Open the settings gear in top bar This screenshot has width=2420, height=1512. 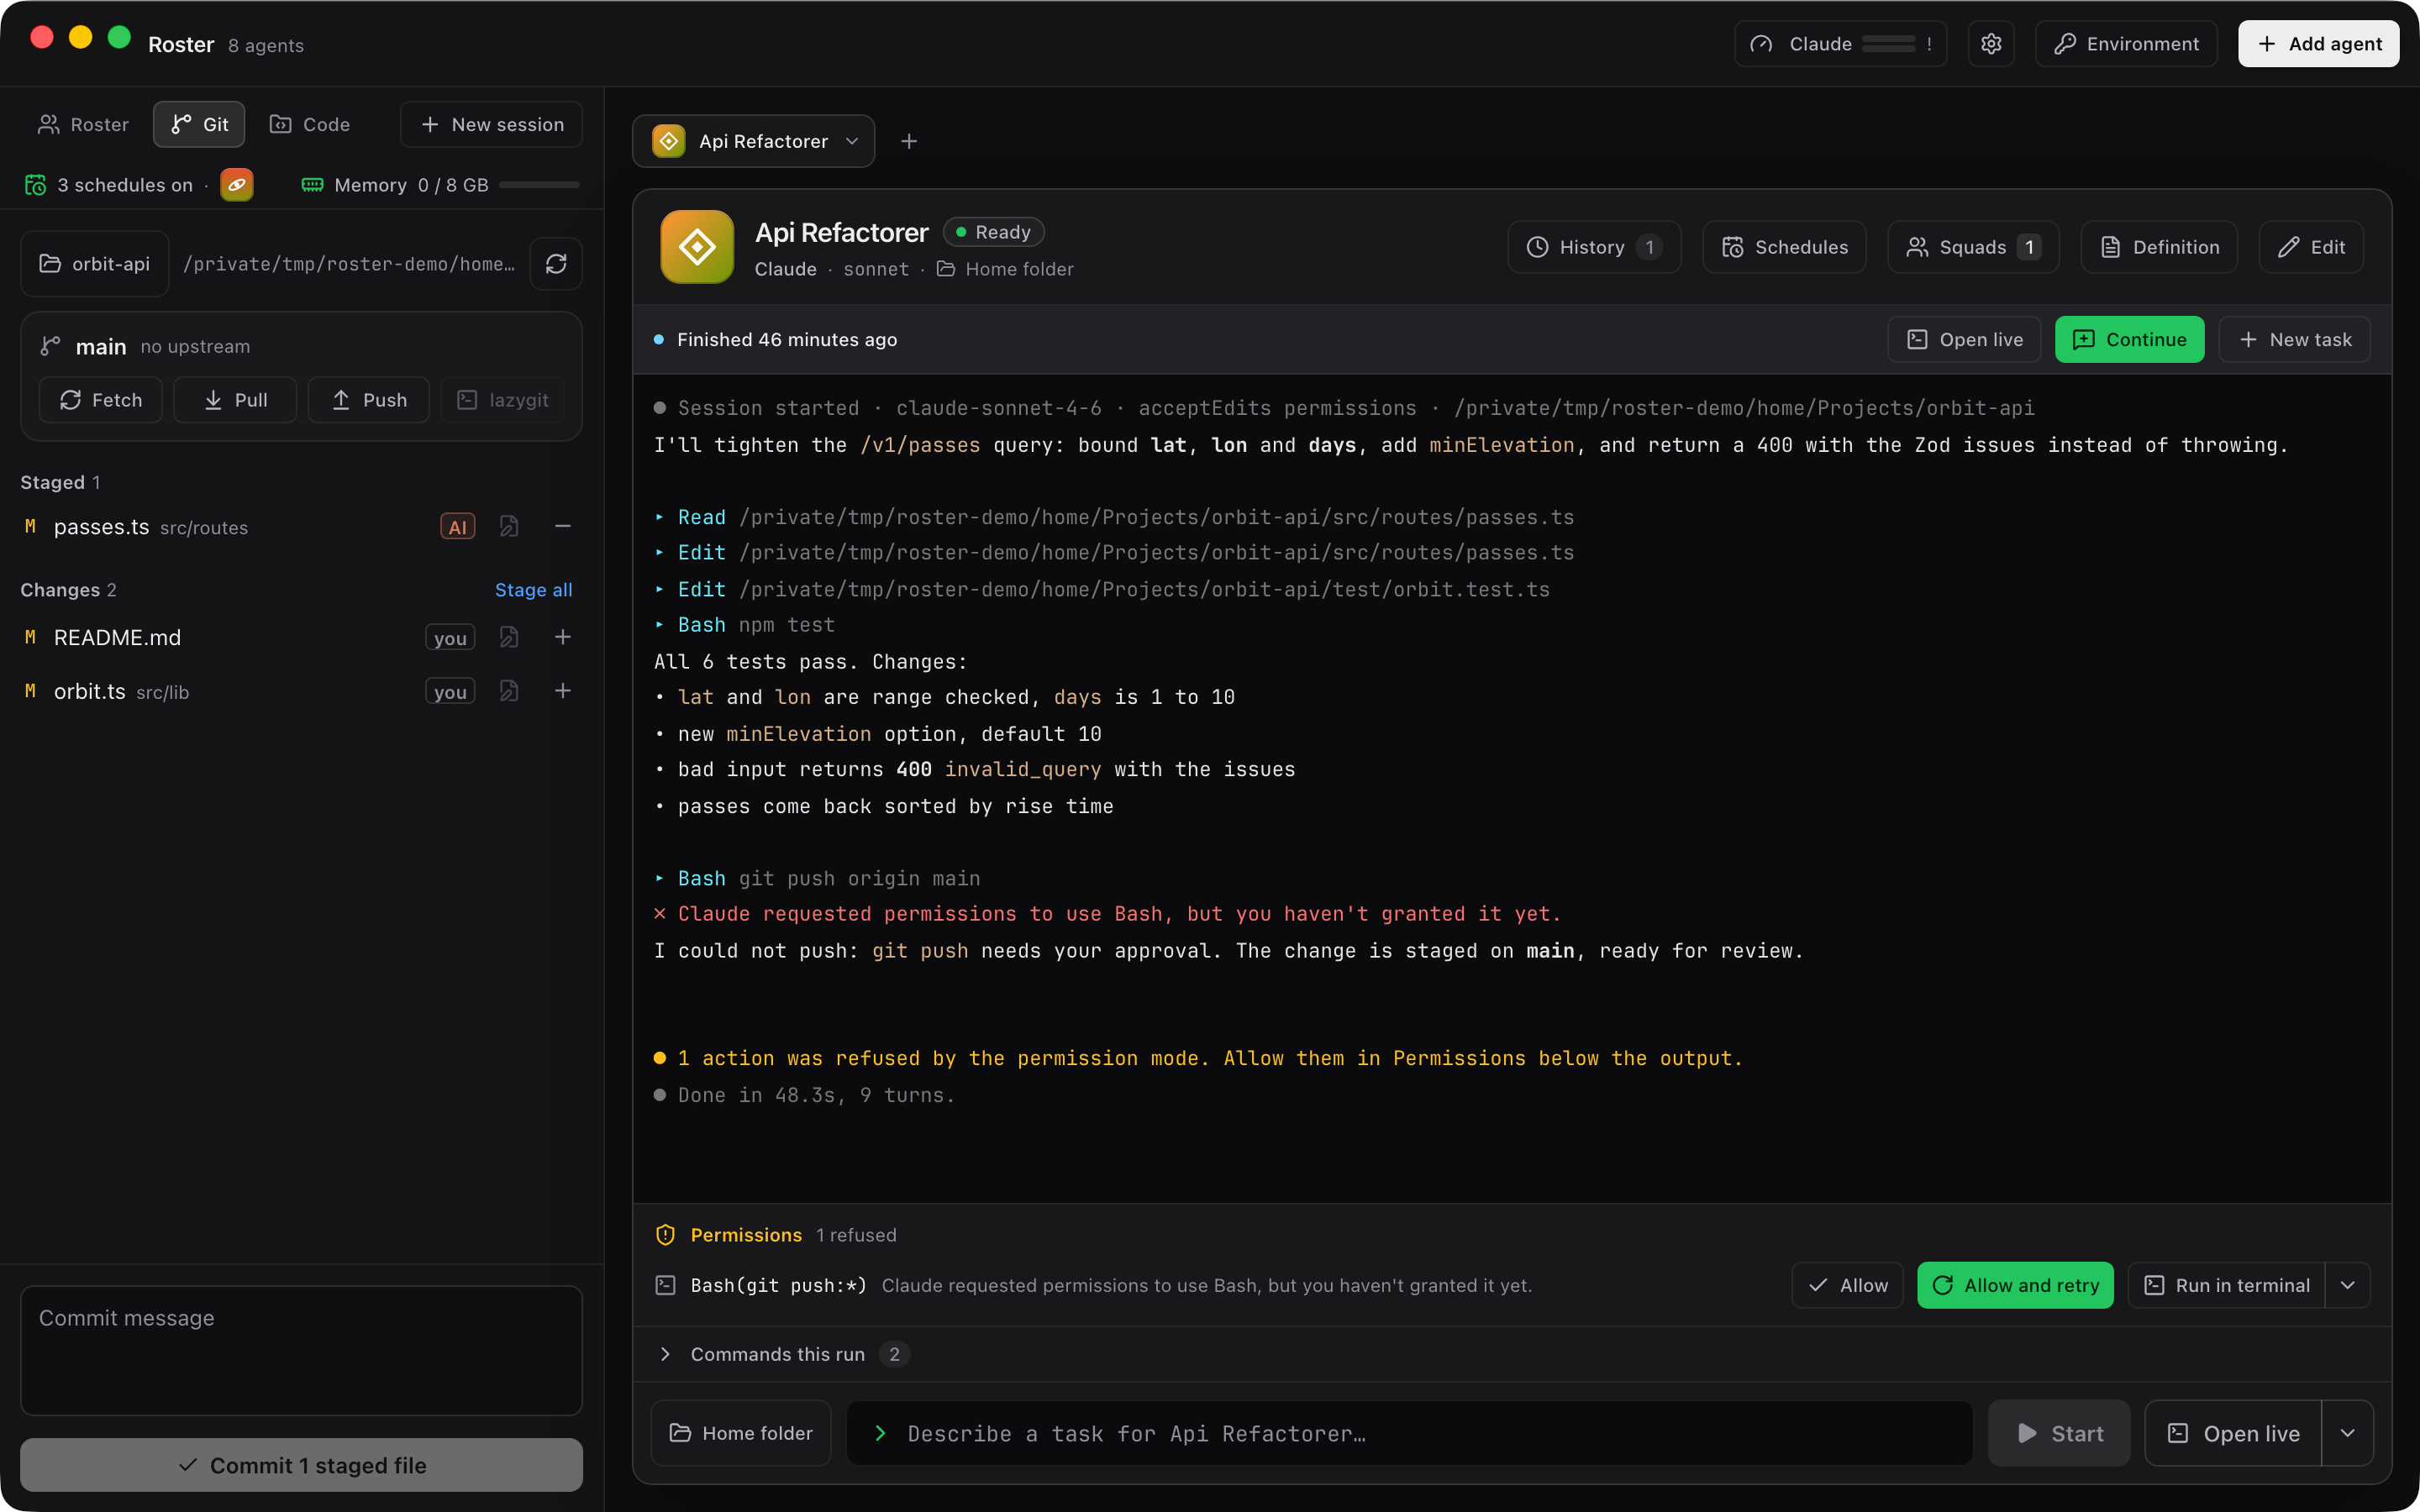tap(1990, 44)
